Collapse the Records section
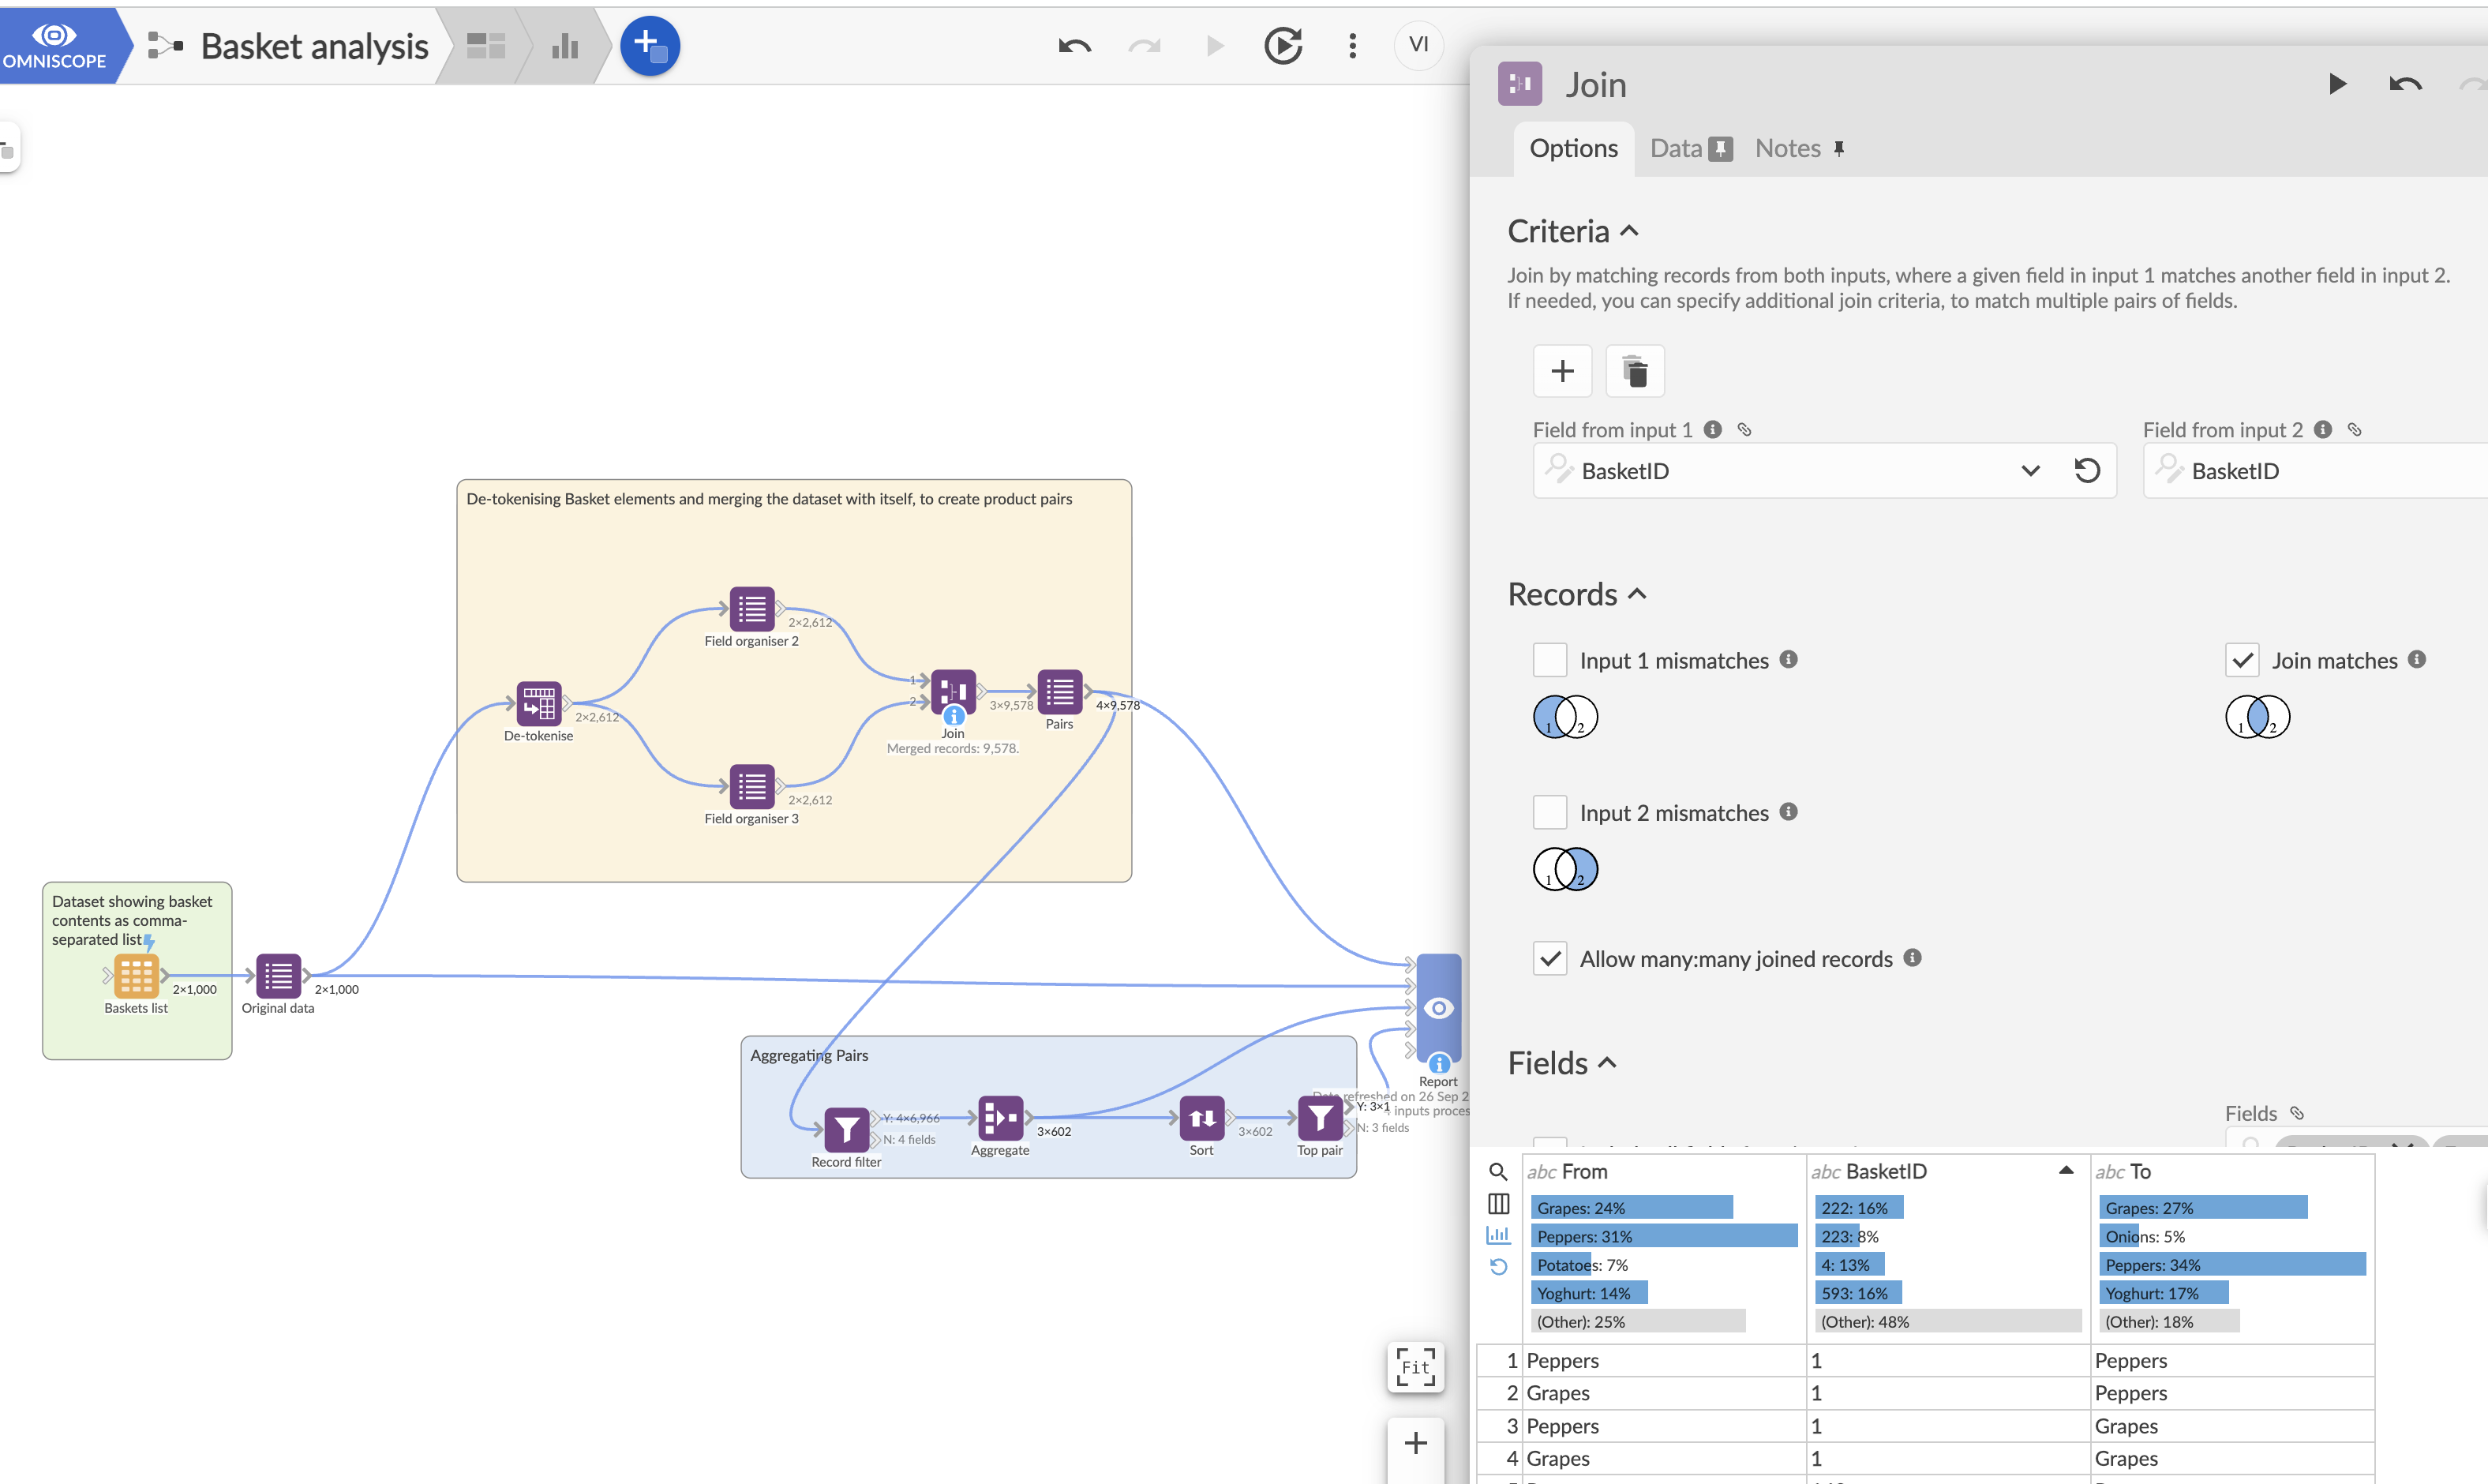Viewport: 2488px width, 1484px height. coord(1637,594)
